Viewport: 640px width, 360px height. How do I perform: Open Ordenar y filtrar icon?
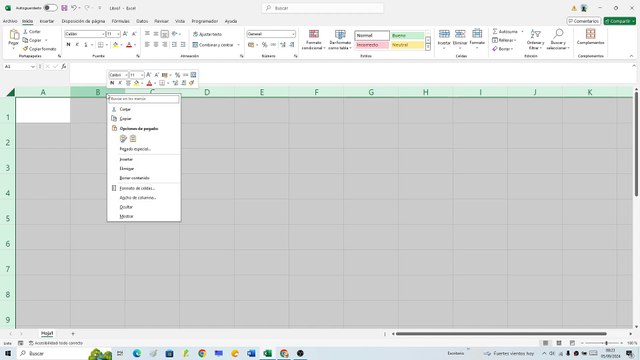click(x=535, y=34)
